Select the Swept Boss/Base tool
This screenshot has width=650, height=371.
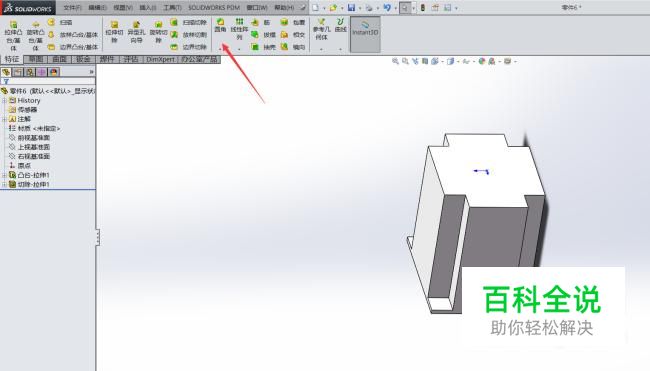point(61,22)
